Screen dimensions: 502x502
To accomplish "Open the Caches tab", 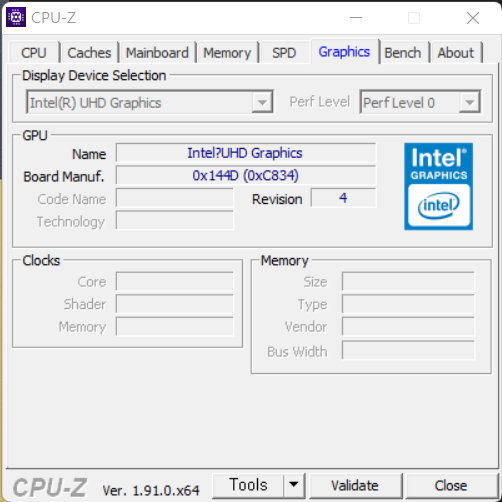I will pyautogui.click(x=89, y=53).
